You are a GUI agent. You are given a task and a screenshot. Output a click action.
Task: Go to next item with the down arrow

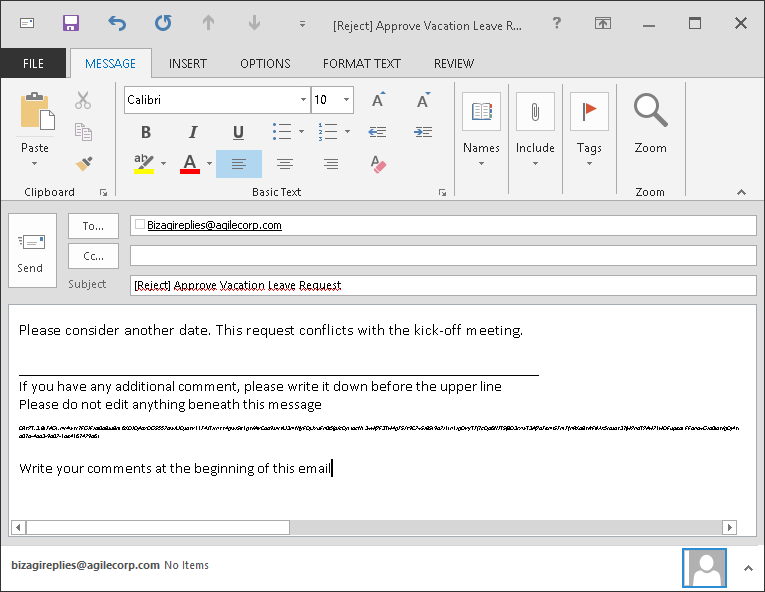click(254, 23)
